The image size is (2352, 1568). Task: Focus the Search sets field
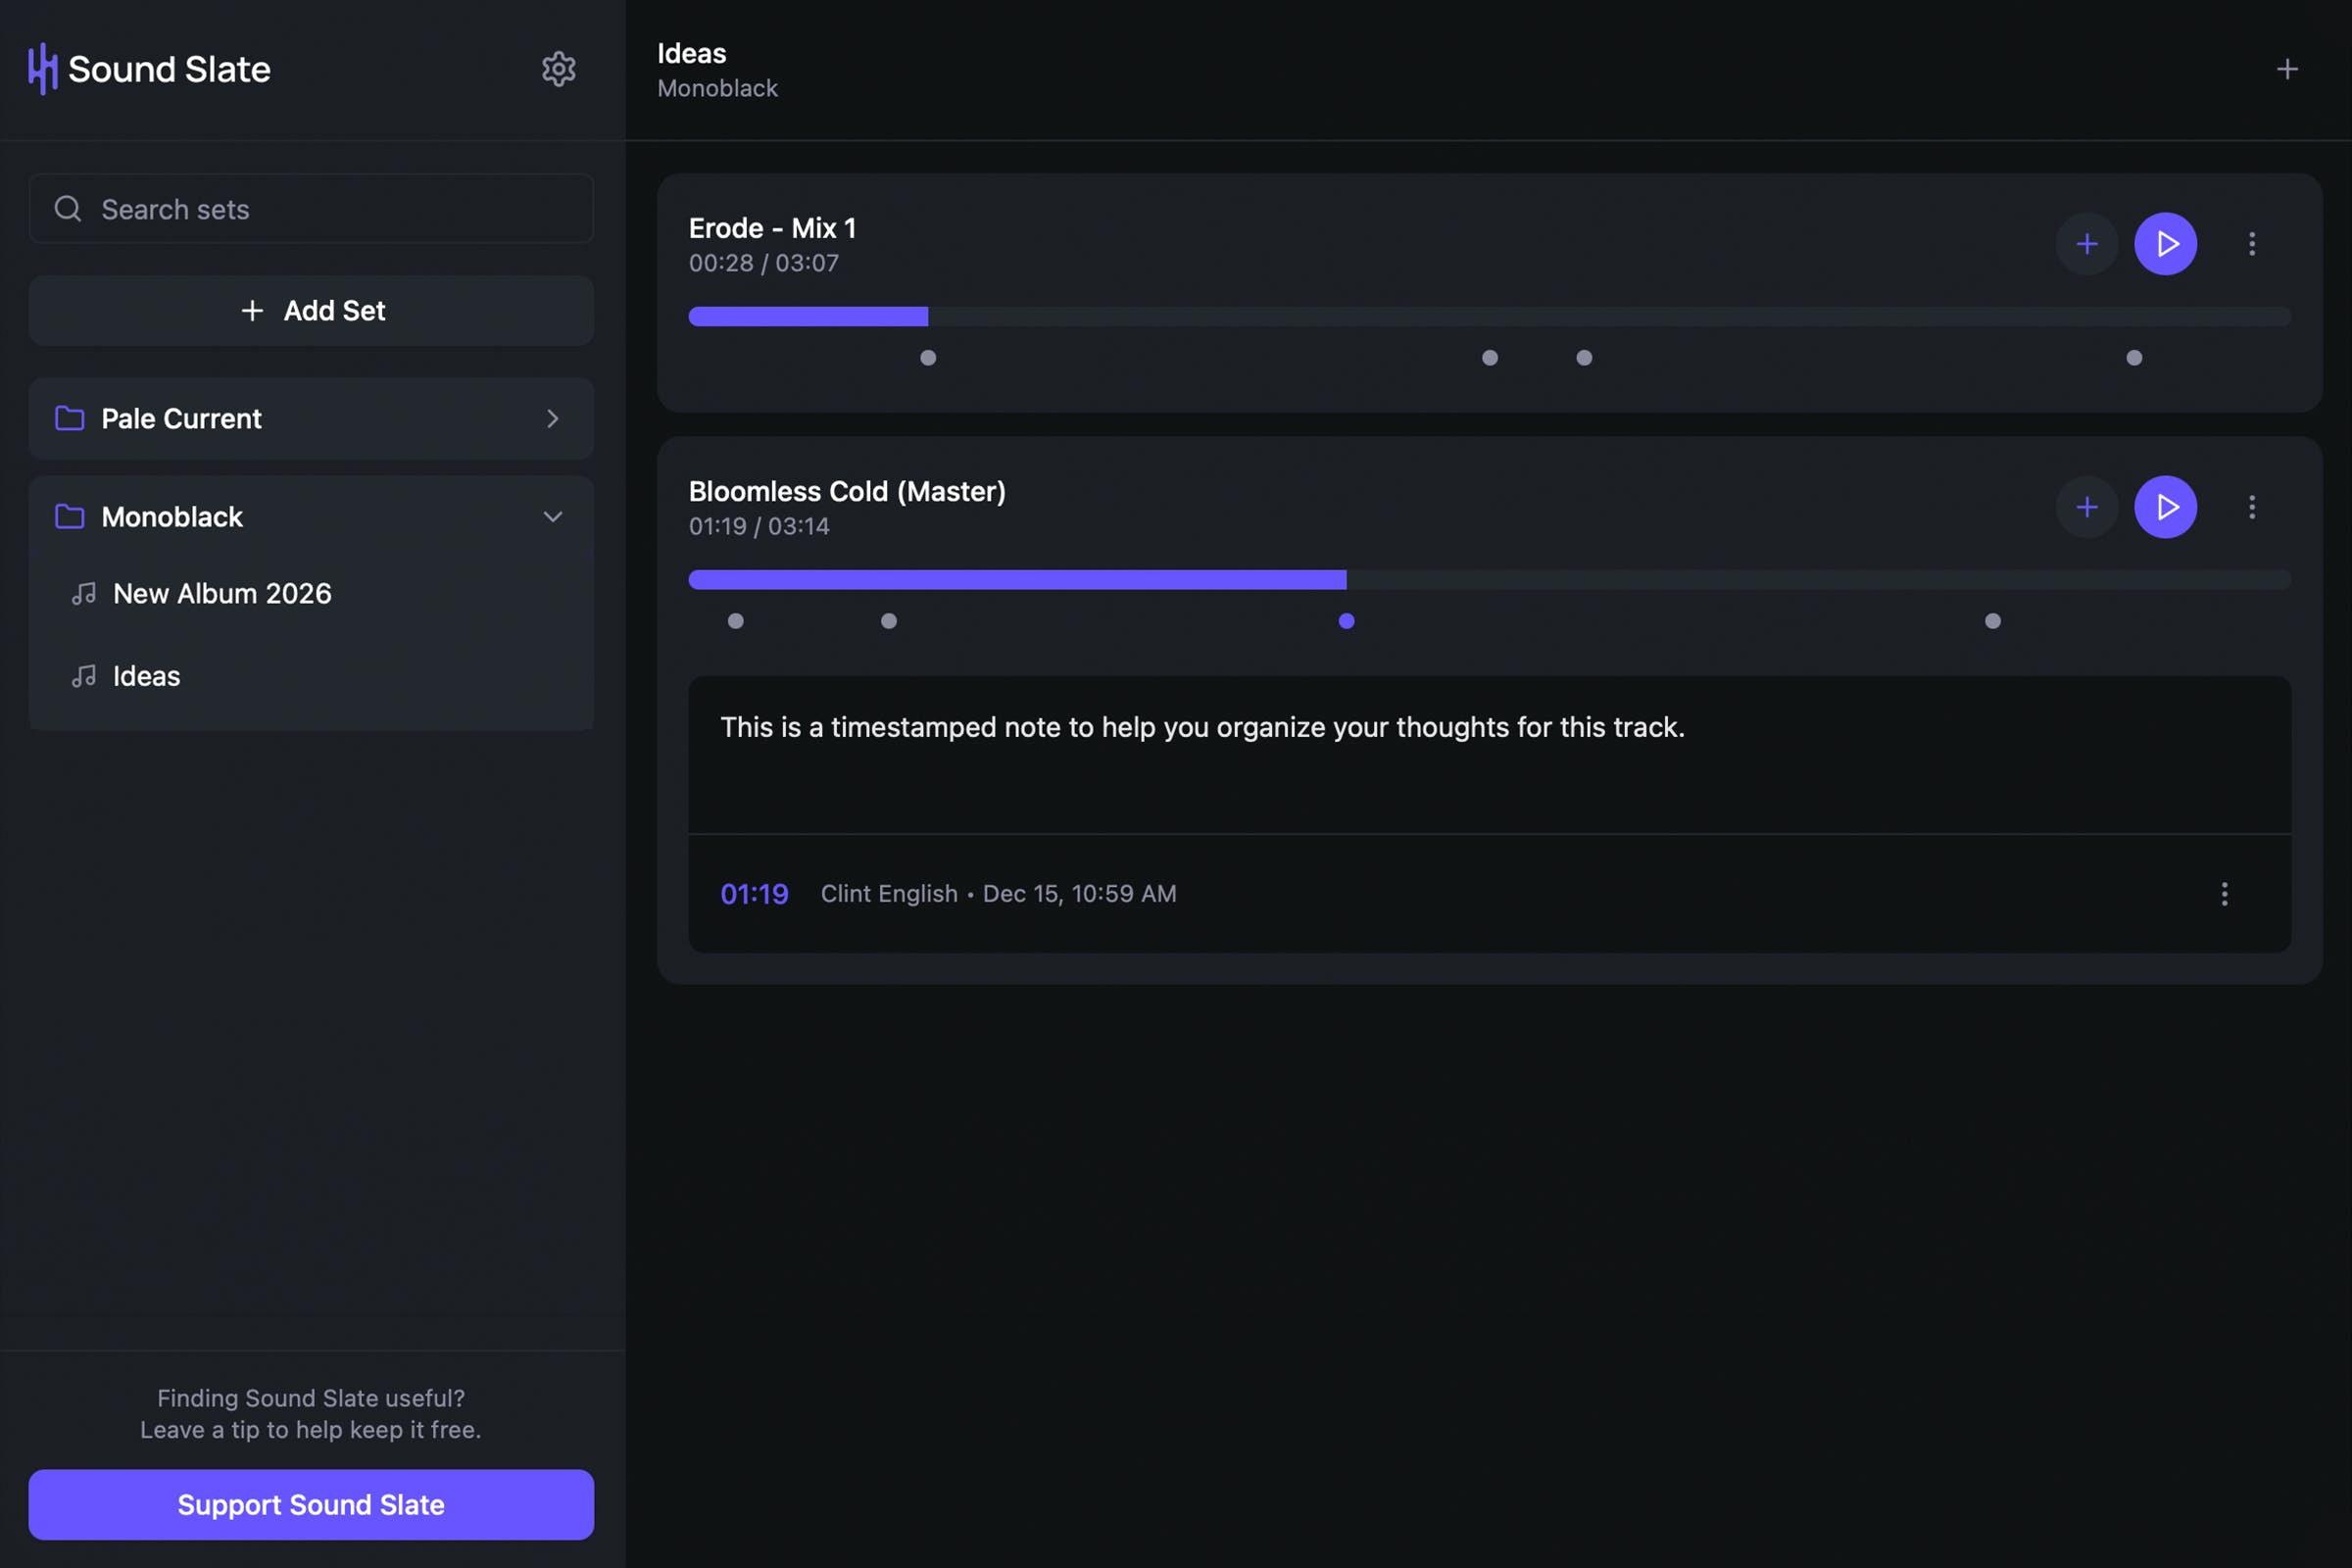pyautogui.click(x=311, y=209)
